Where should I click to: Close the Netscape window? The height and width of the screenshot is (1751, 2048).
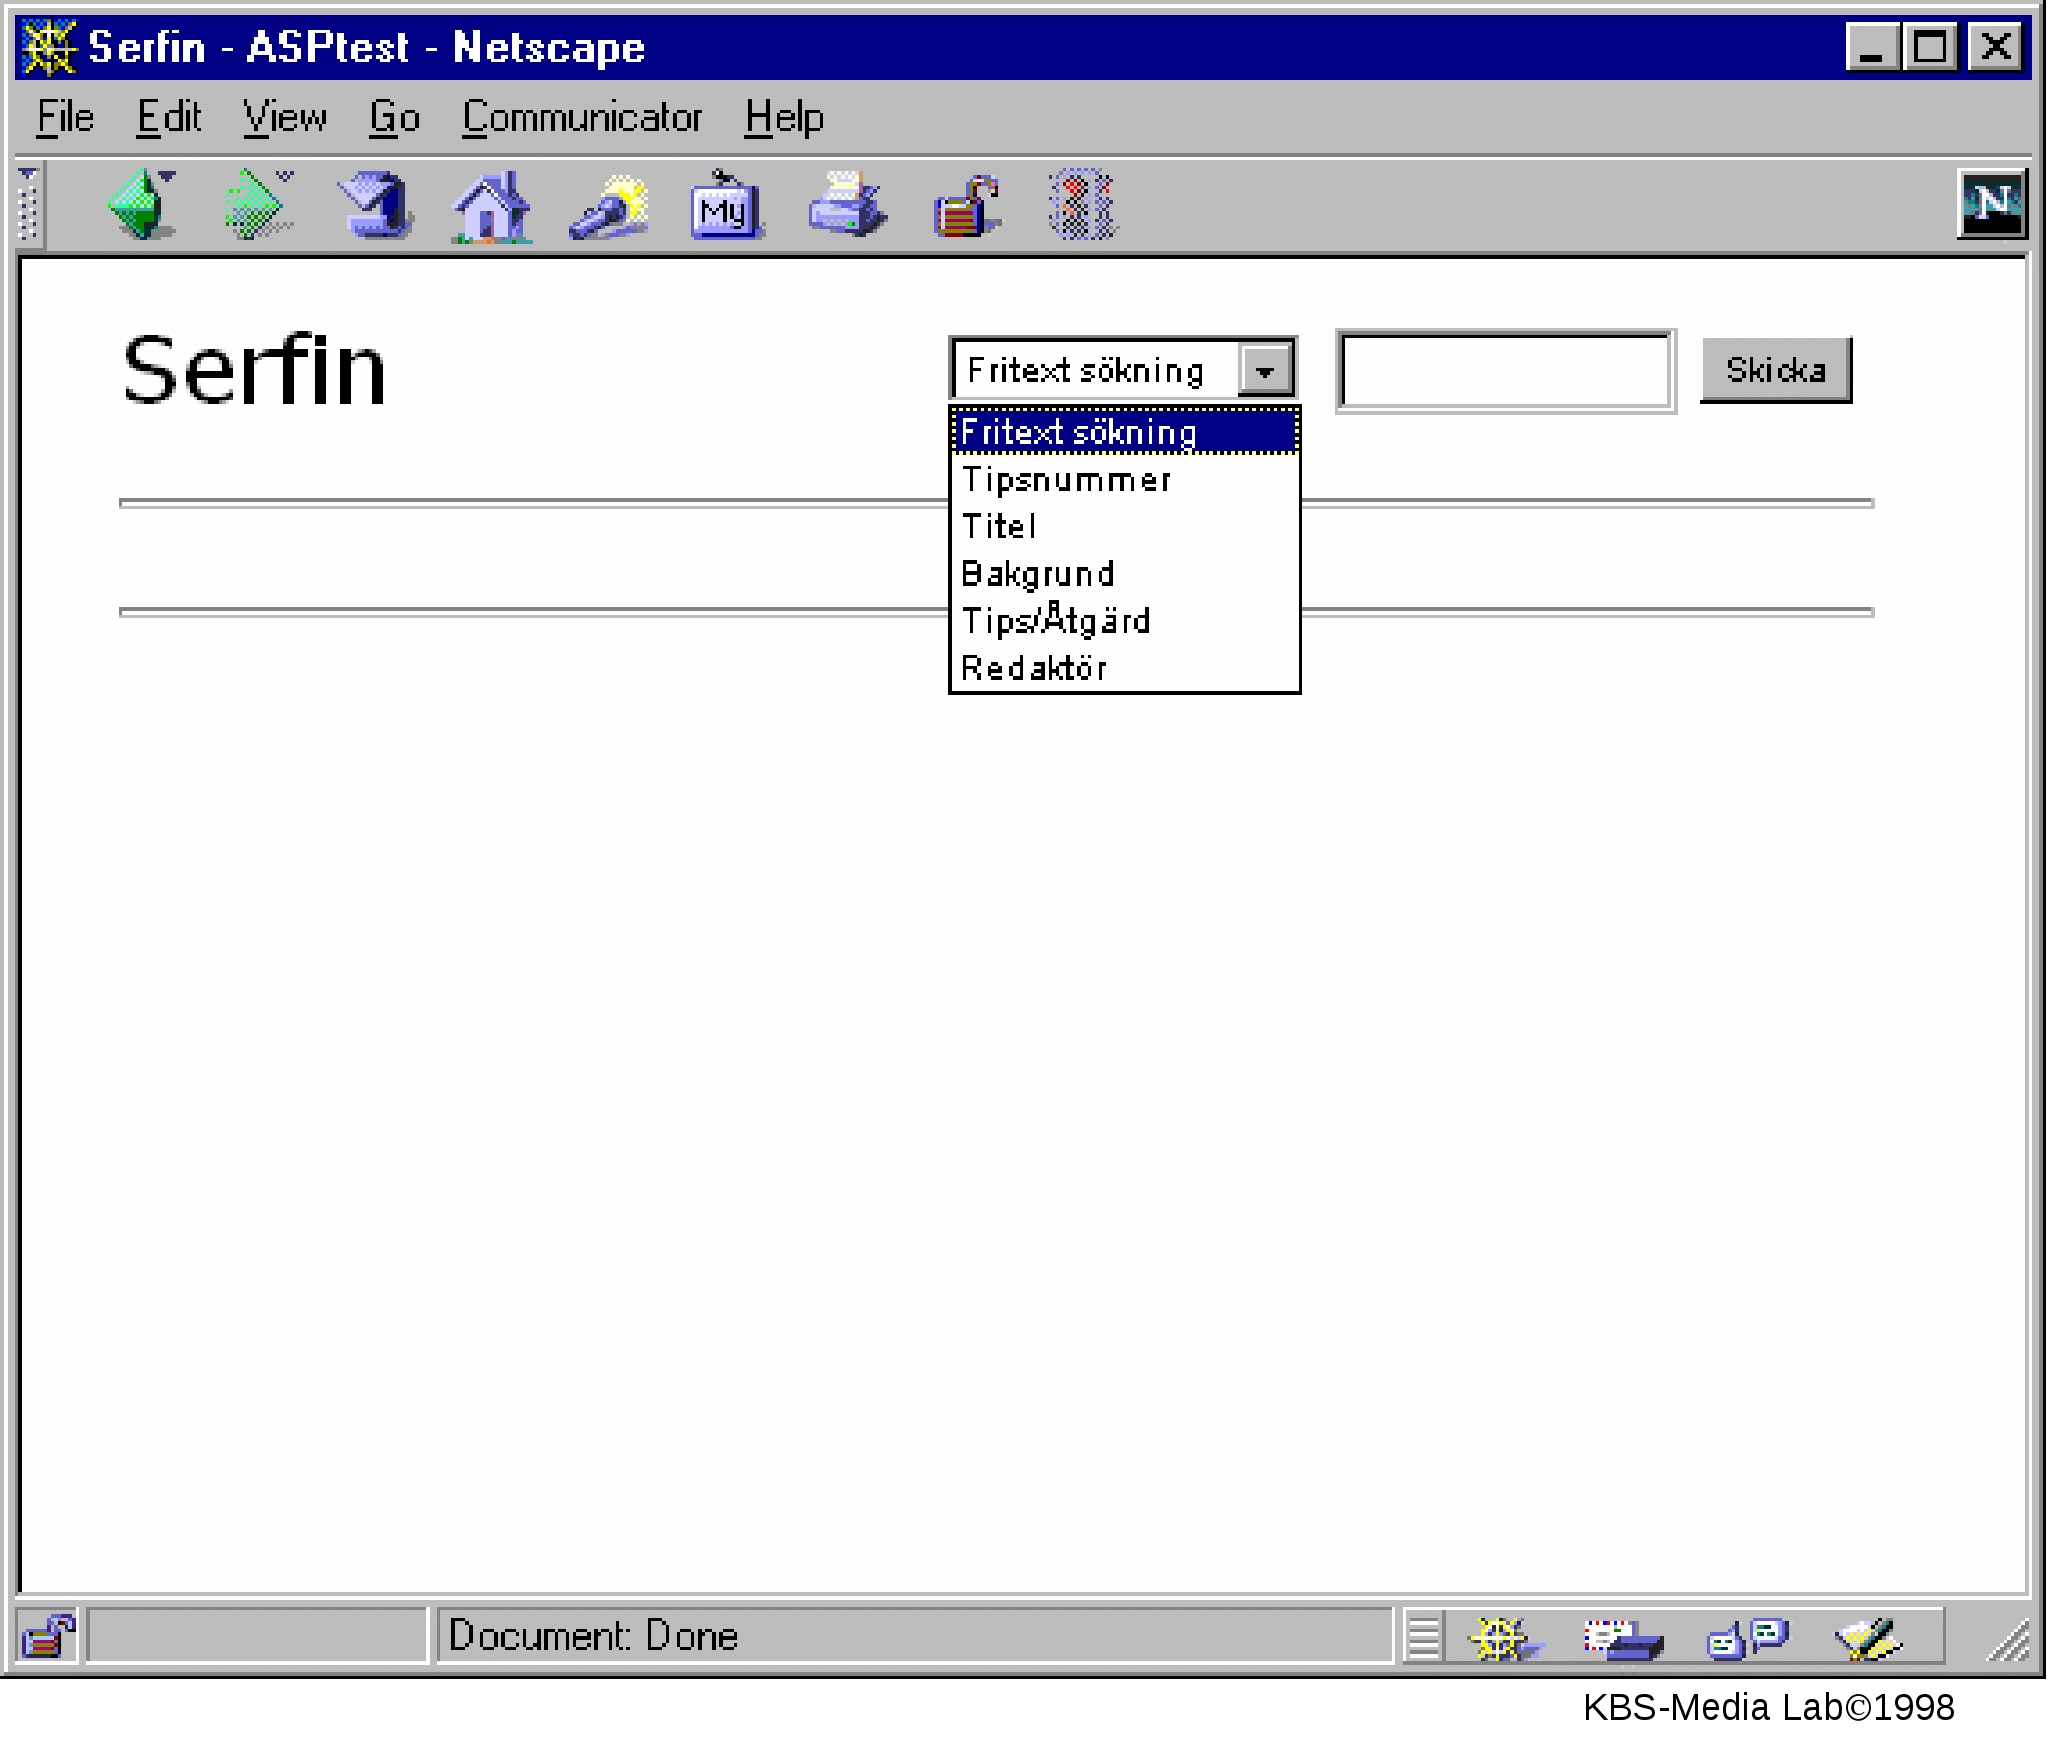point(1995,47)
